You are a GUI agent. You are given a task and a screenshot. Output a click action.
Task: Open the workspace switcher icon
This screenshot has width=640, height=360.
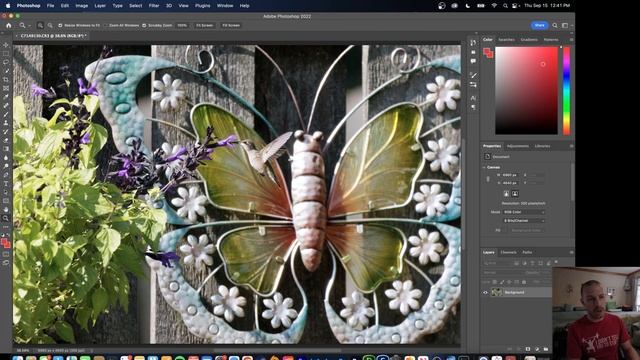565,25
